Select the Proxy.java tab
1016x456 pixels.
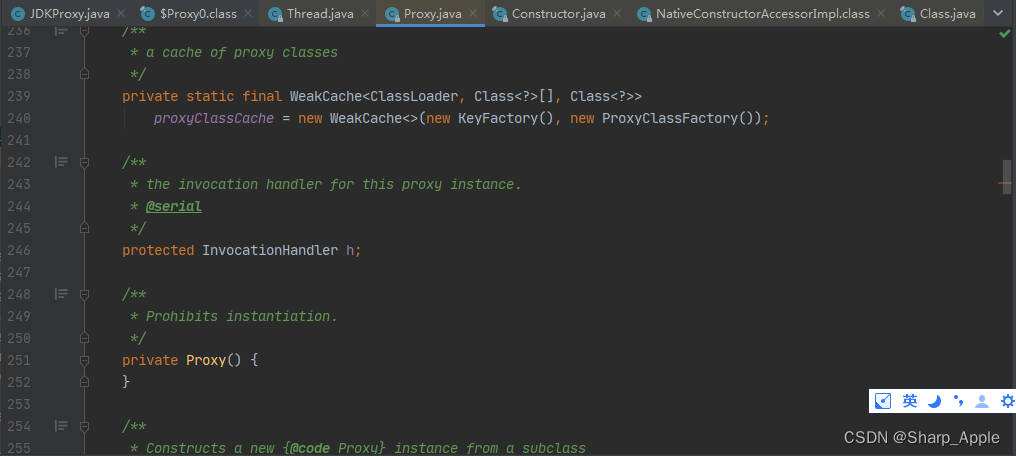[x=430, y=13]
